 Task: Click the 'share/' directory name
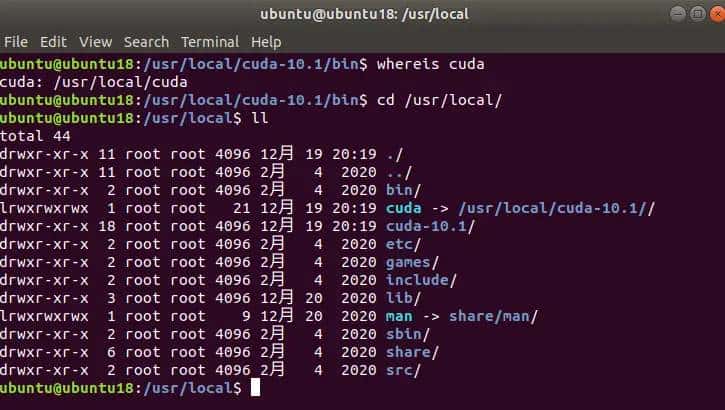click(x=412, y=352)
